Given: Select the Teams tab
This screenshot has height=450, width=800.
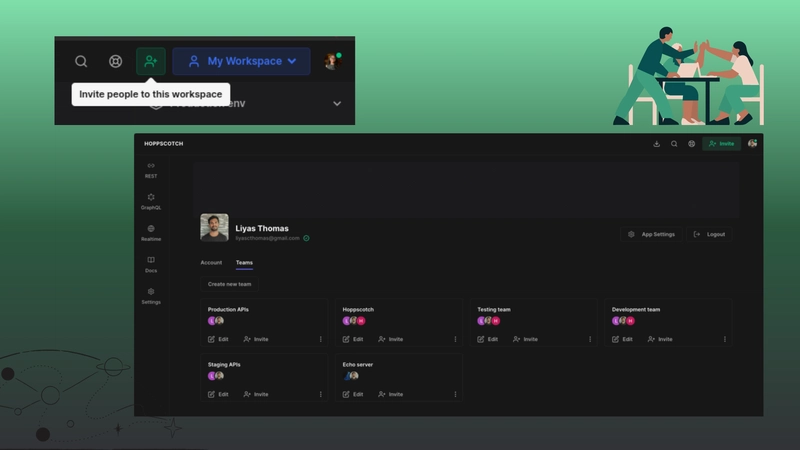Looking at the screenshot, I should click(244, 263).
